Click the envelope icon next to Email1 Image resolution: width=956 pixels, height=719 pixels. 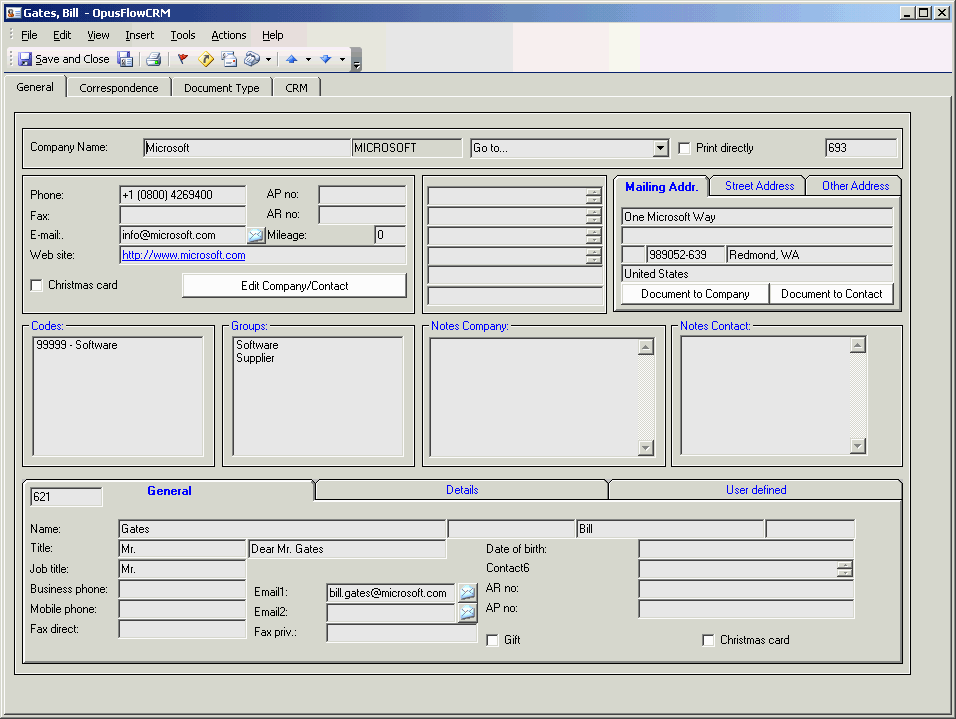[468, 592]
